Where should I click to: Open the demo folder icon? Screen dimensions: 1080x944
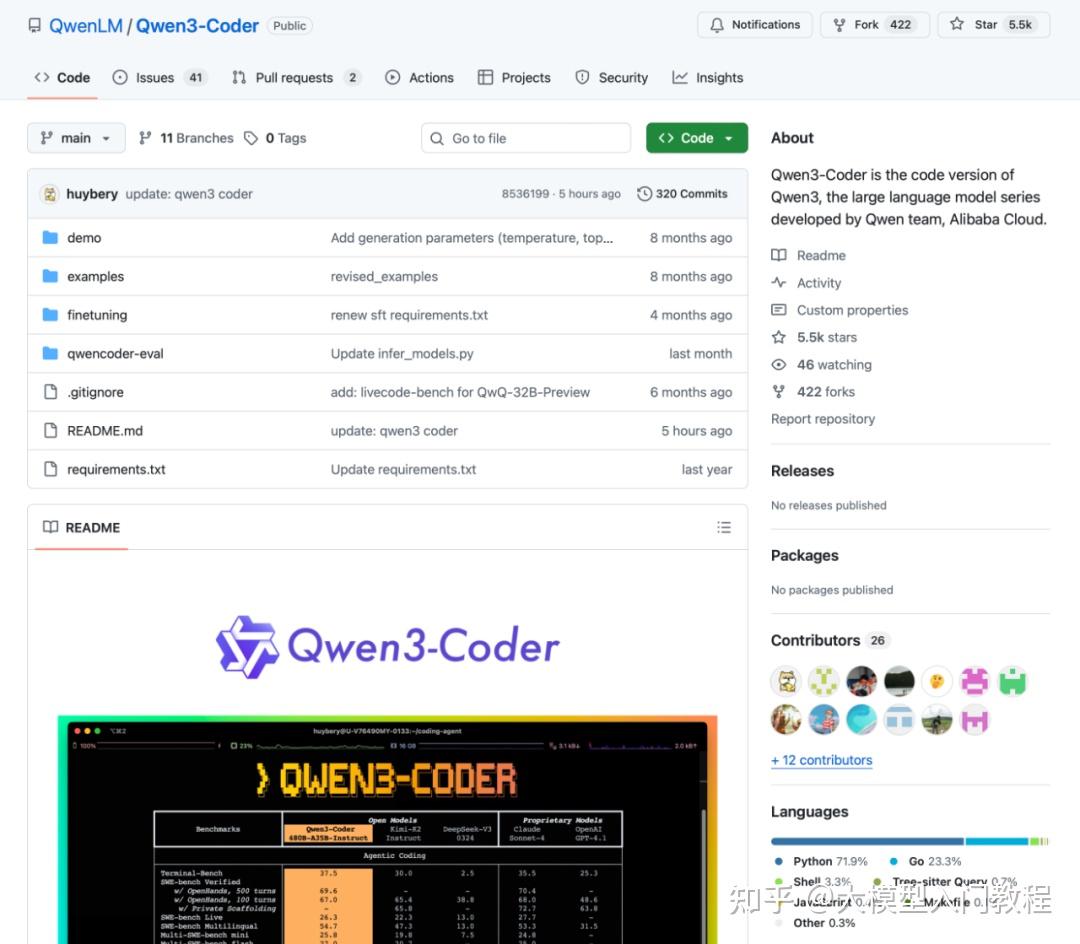click(x=50, y=237)
